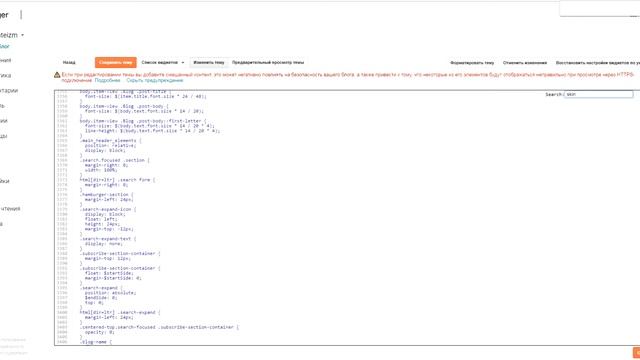The image size is (640, 360).
Task: Click the line 'html[dir=ltr] .search form {'
Action: 118,180
